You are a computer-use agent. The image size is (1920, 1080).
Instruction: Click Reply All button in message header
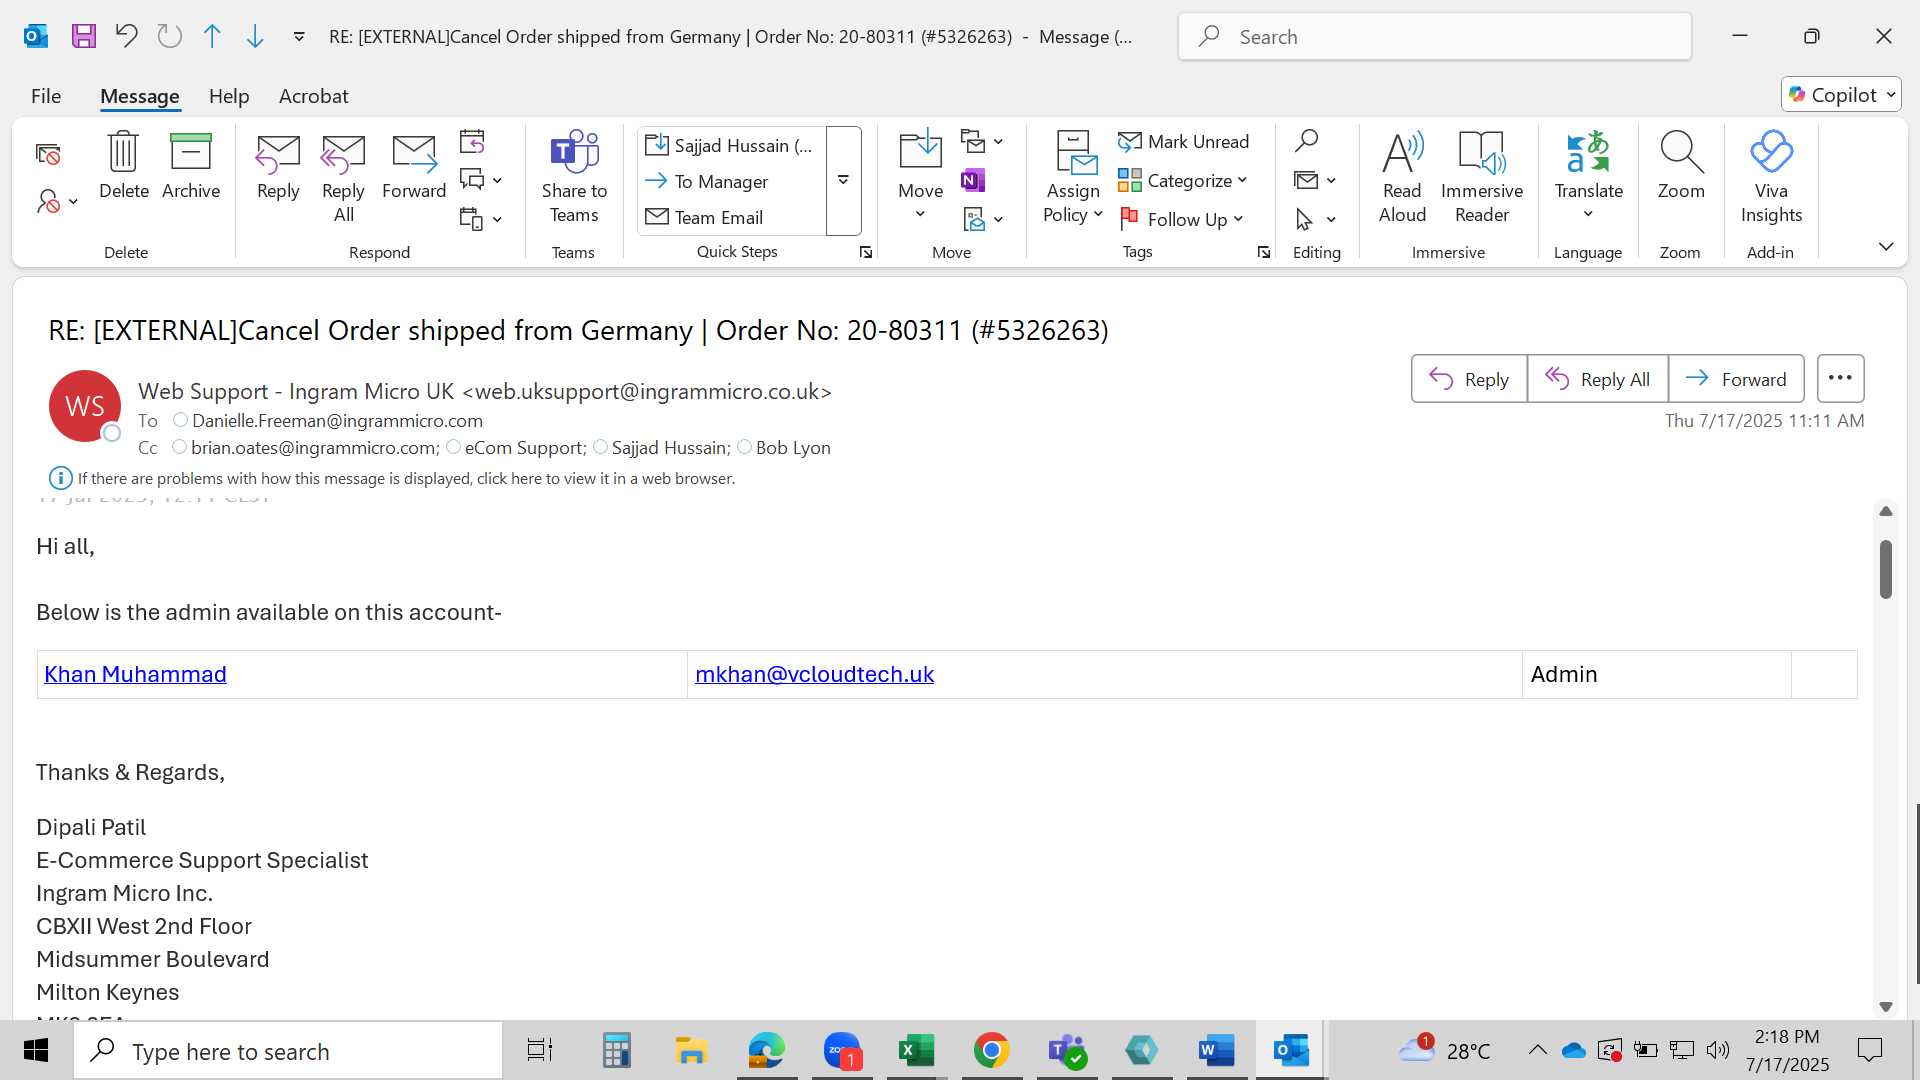pos(1597,379)
